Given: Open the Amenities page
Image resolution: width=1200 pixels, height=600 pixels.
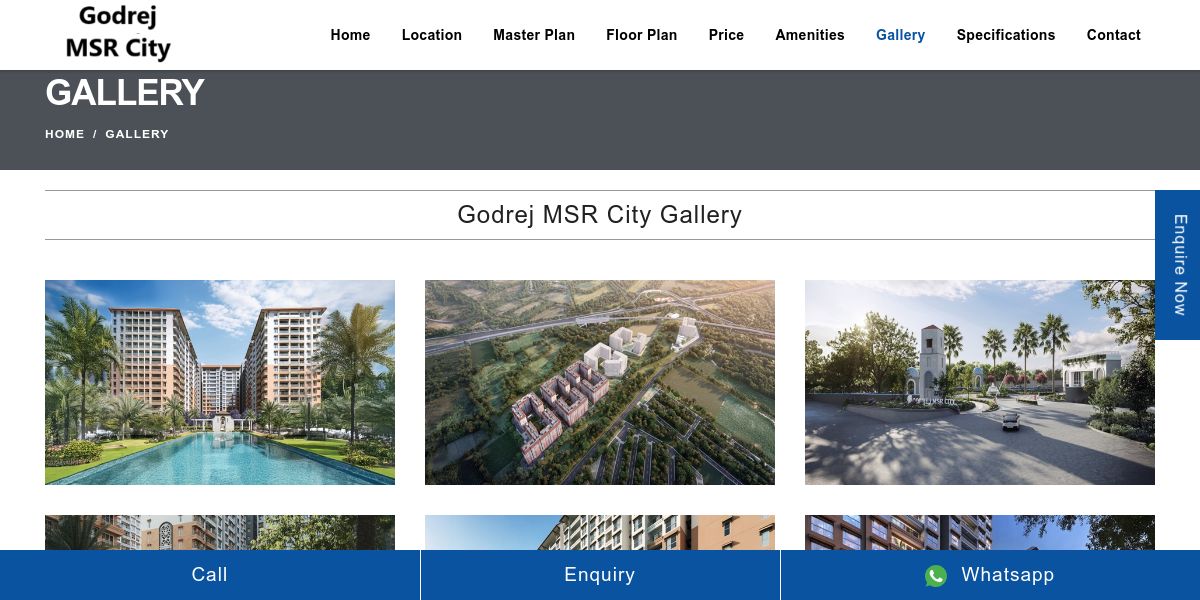Looking at the screenshot, I should [x=810, y=35].
